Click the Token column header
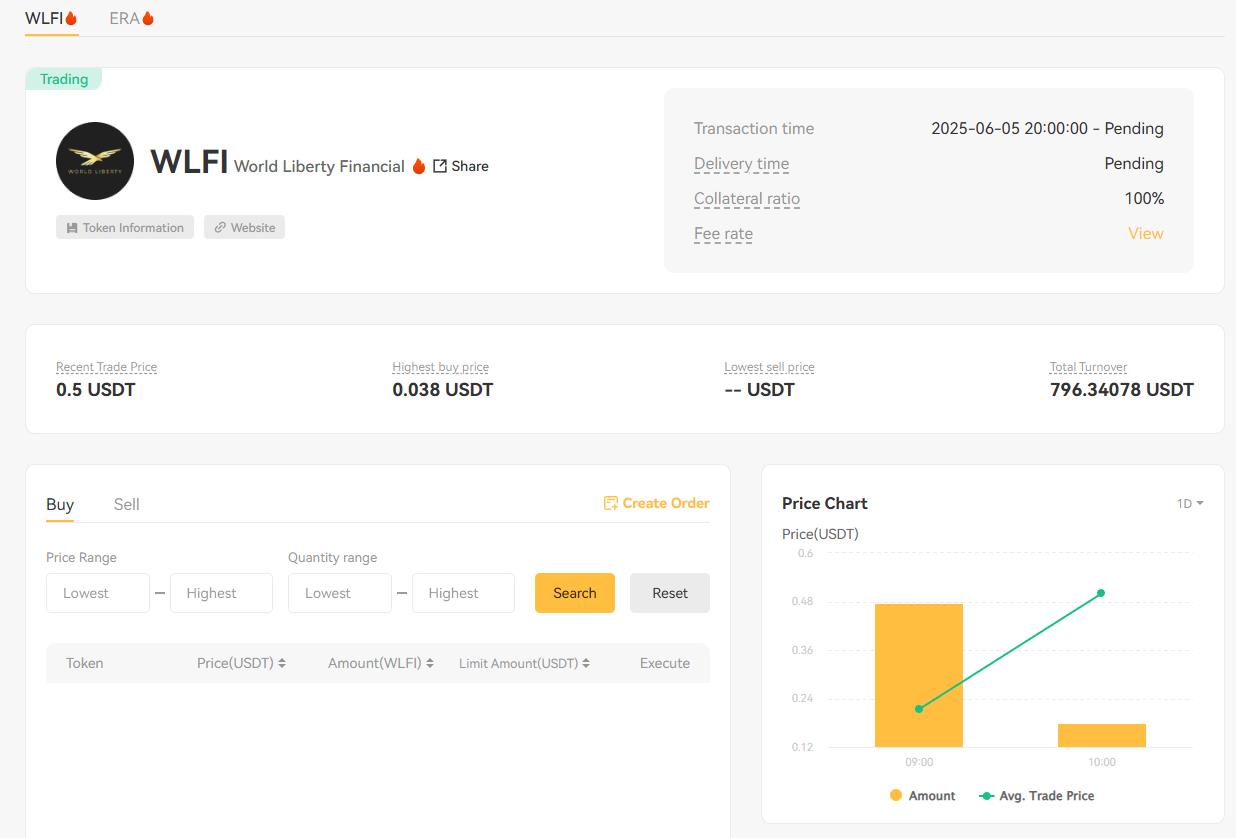Viewport: 1236px width, 838px height. tap(85, 663)
